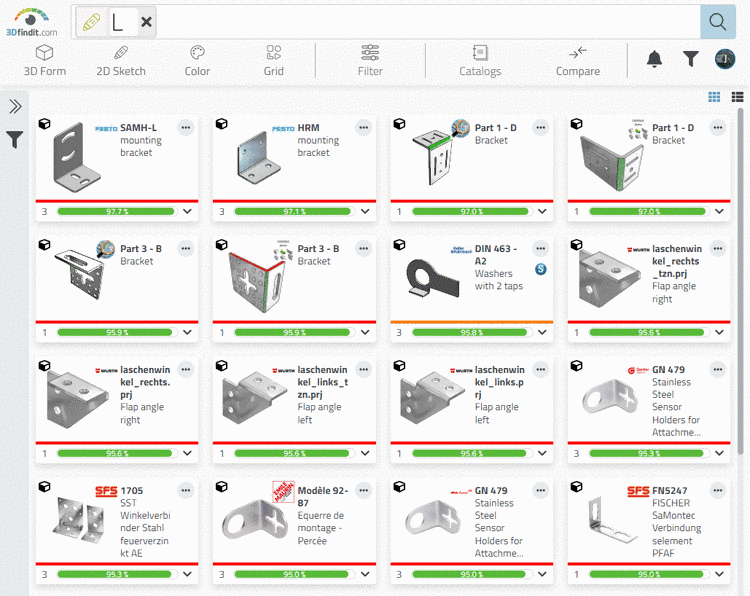Open more options for Modèle 92-87 card
750x596 pixels.
[364, 491]
